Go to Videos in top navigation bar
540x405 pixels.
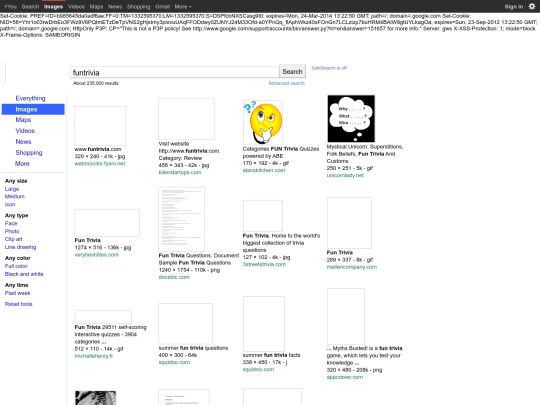pyautogui.click(x=76, y=7)
